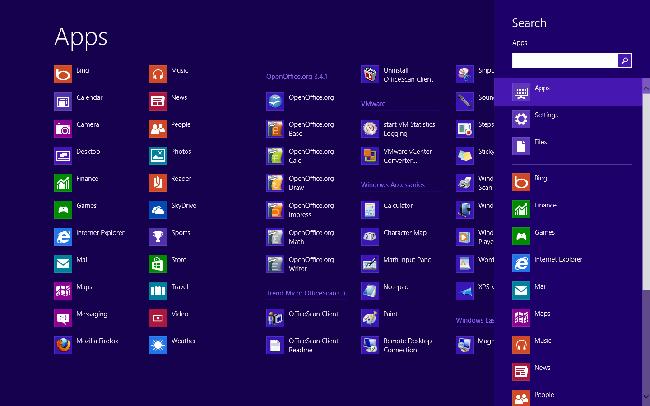The width and height of the screenshot is (650, 406).
Task: Launch VMware vCenter Converter
Action: [370, 156]
